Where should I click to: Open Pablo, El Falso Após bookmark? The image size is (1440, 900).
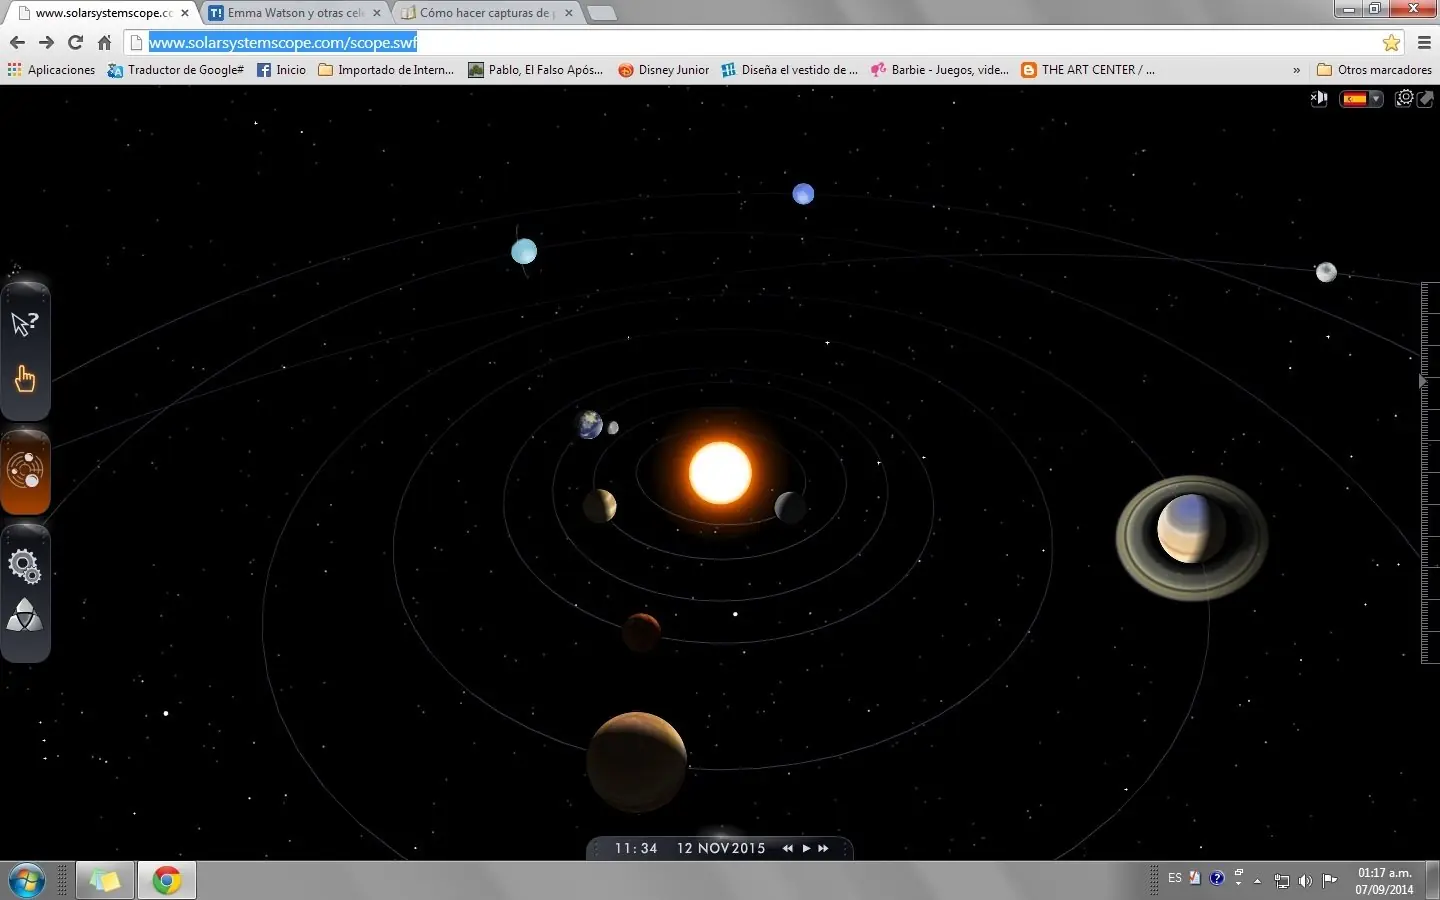coord(536,70)
